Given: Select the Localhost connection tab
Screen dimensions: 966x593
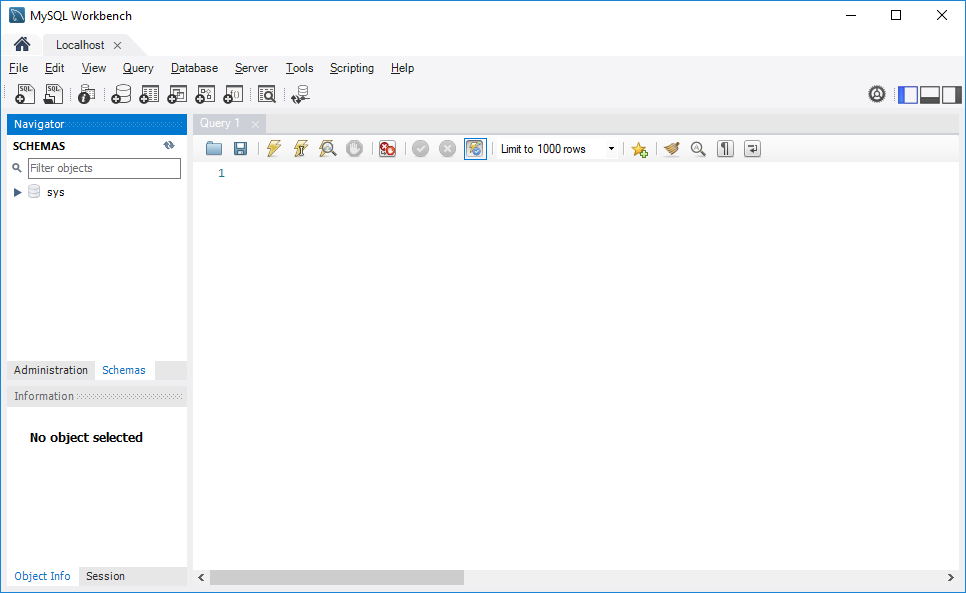Looking at the screenshot, I should [80, 45].
